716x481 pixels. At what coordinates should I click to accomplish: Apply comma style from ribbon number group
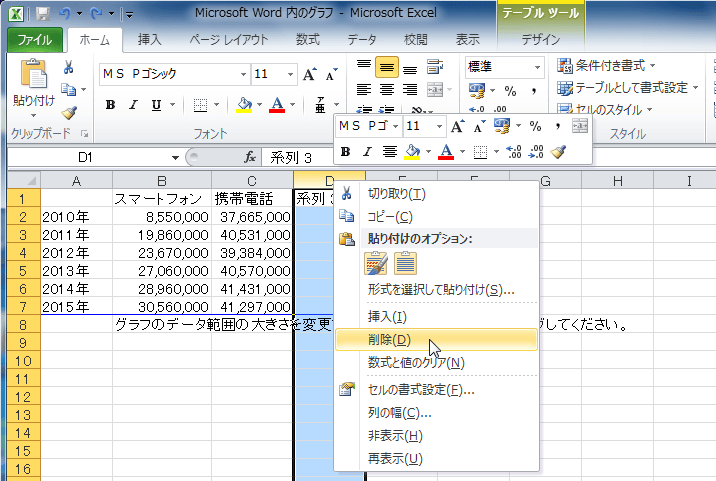point(533,90)
